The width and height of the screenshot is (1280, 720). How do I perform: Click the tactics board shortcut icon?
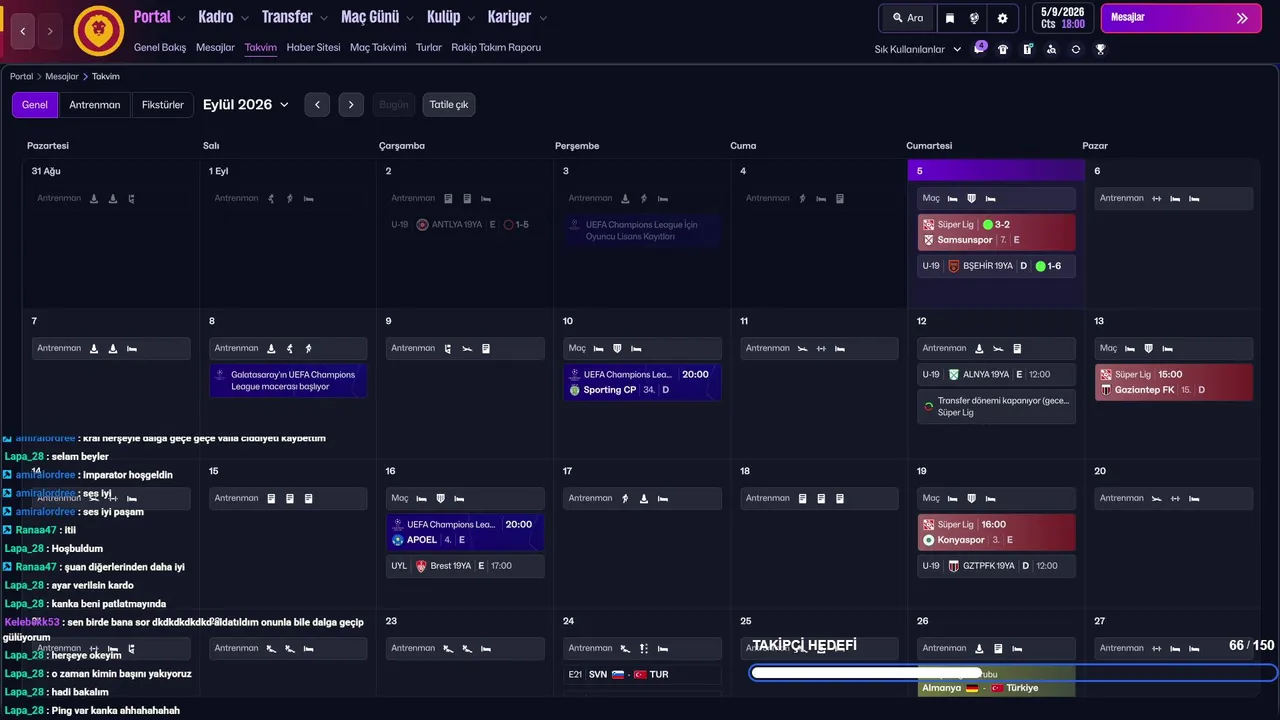click(1027, 49)
